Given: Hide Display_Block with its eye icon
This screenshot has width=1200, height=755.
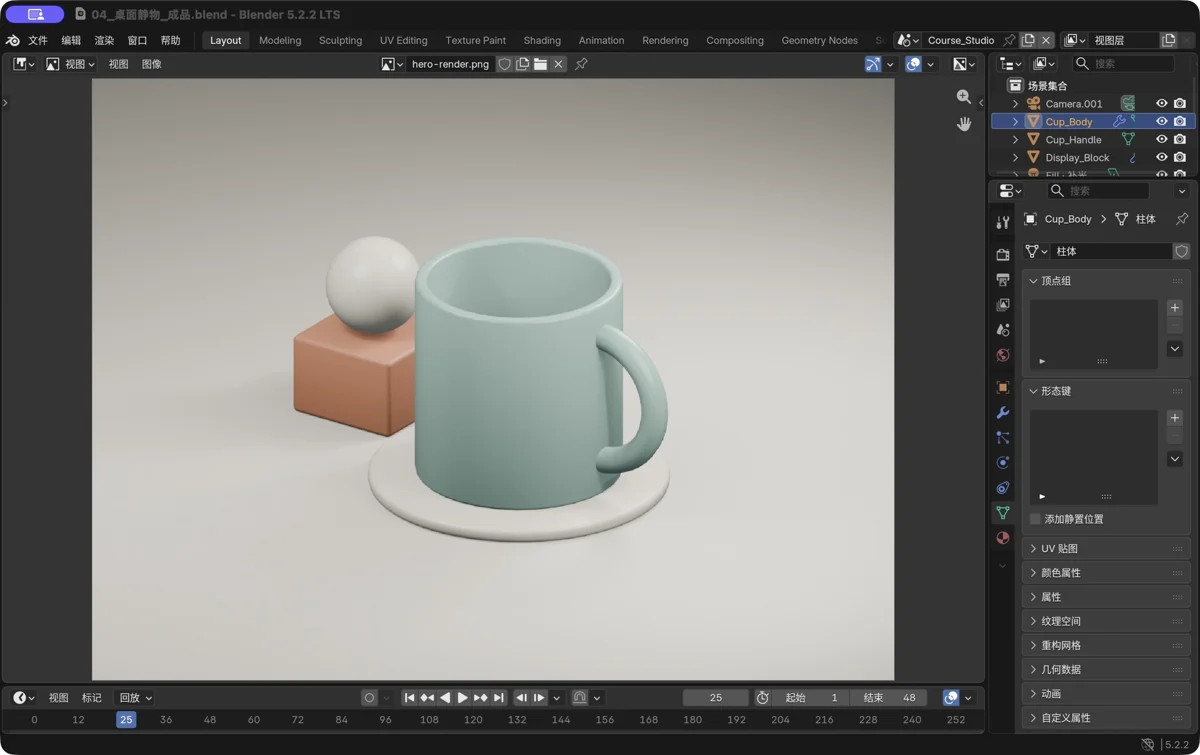Looking at the screenshot, I should 1161,158.
